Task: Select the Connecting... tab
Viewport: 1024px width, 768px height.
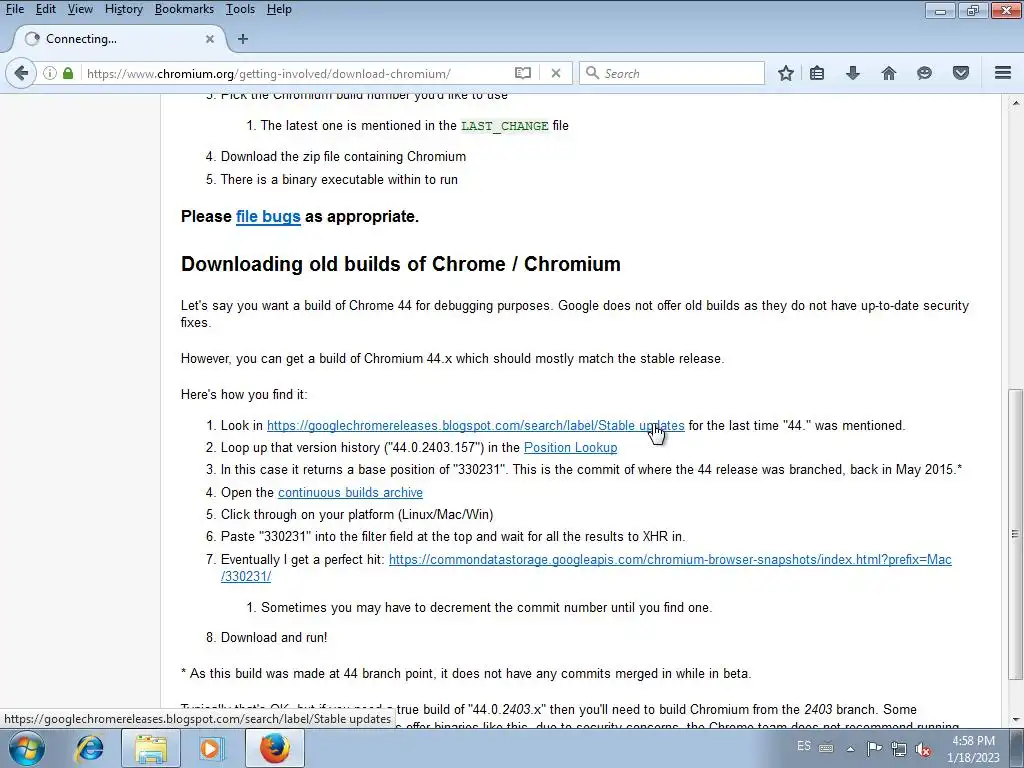Action: pyautogui.click(x=118, y=39)
